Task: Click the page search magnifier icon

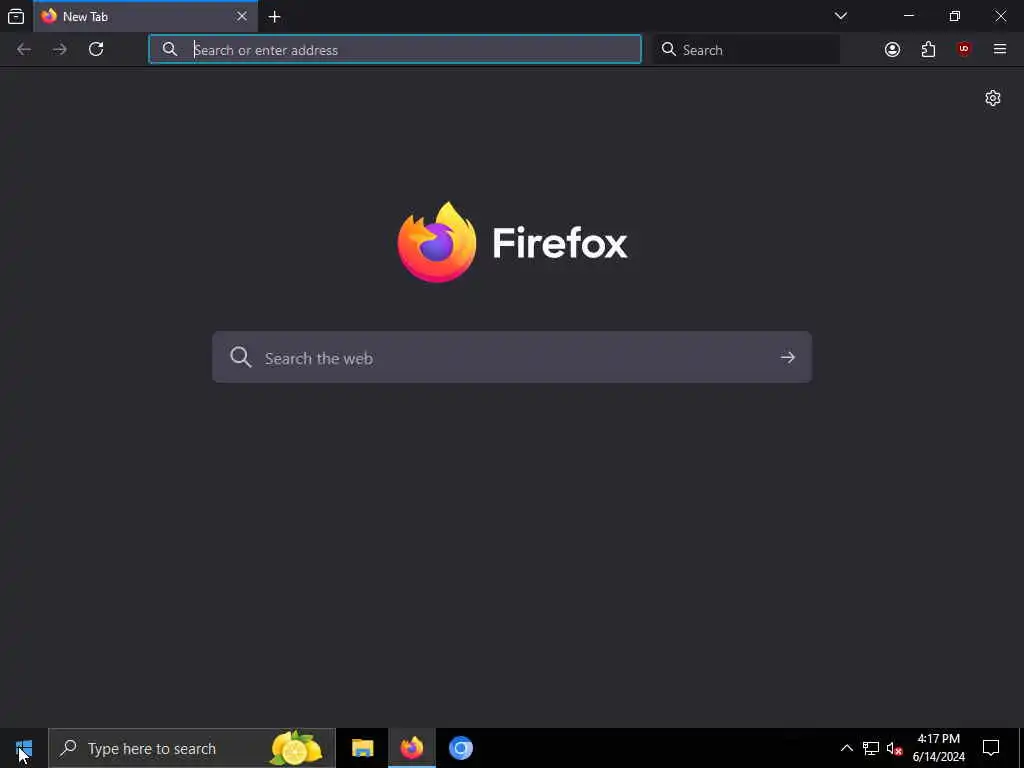Action: tap(240, 357)
